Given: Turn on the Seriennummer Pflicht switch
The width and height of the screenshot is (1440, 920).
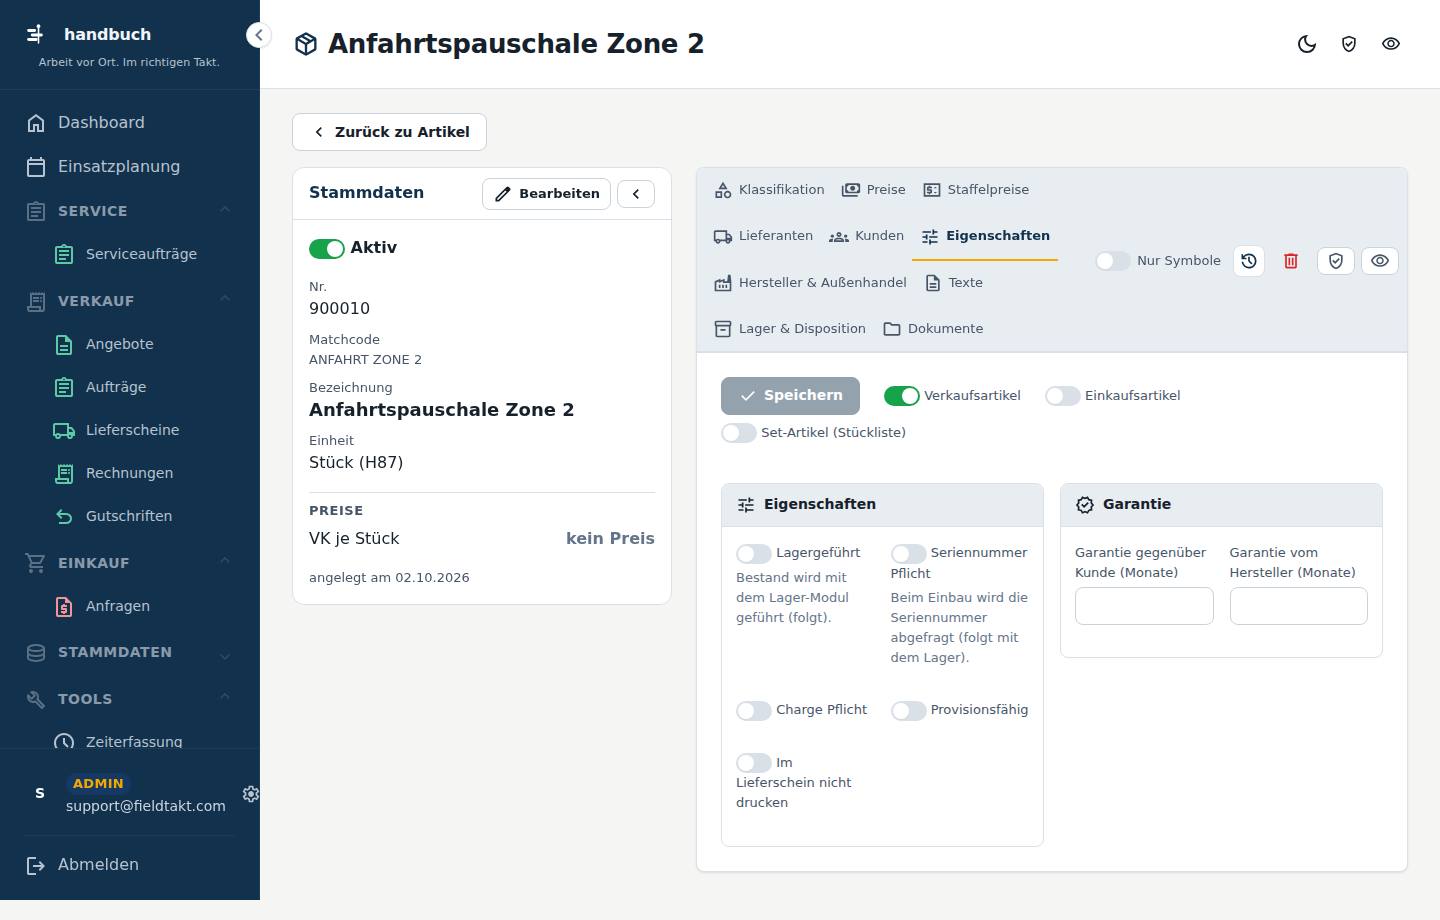Looking at the screenshot, I should coord(908,554).
